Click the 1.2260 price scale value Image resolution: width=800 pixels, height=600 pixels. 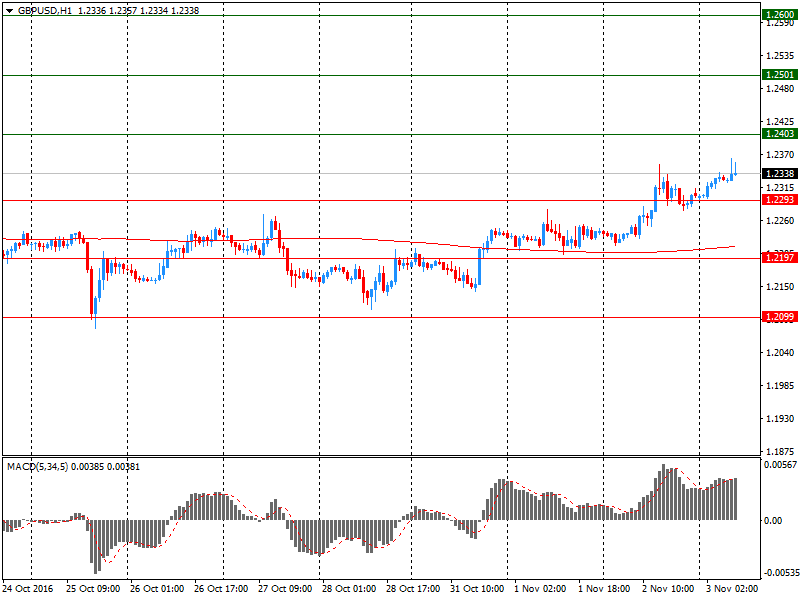780,220
